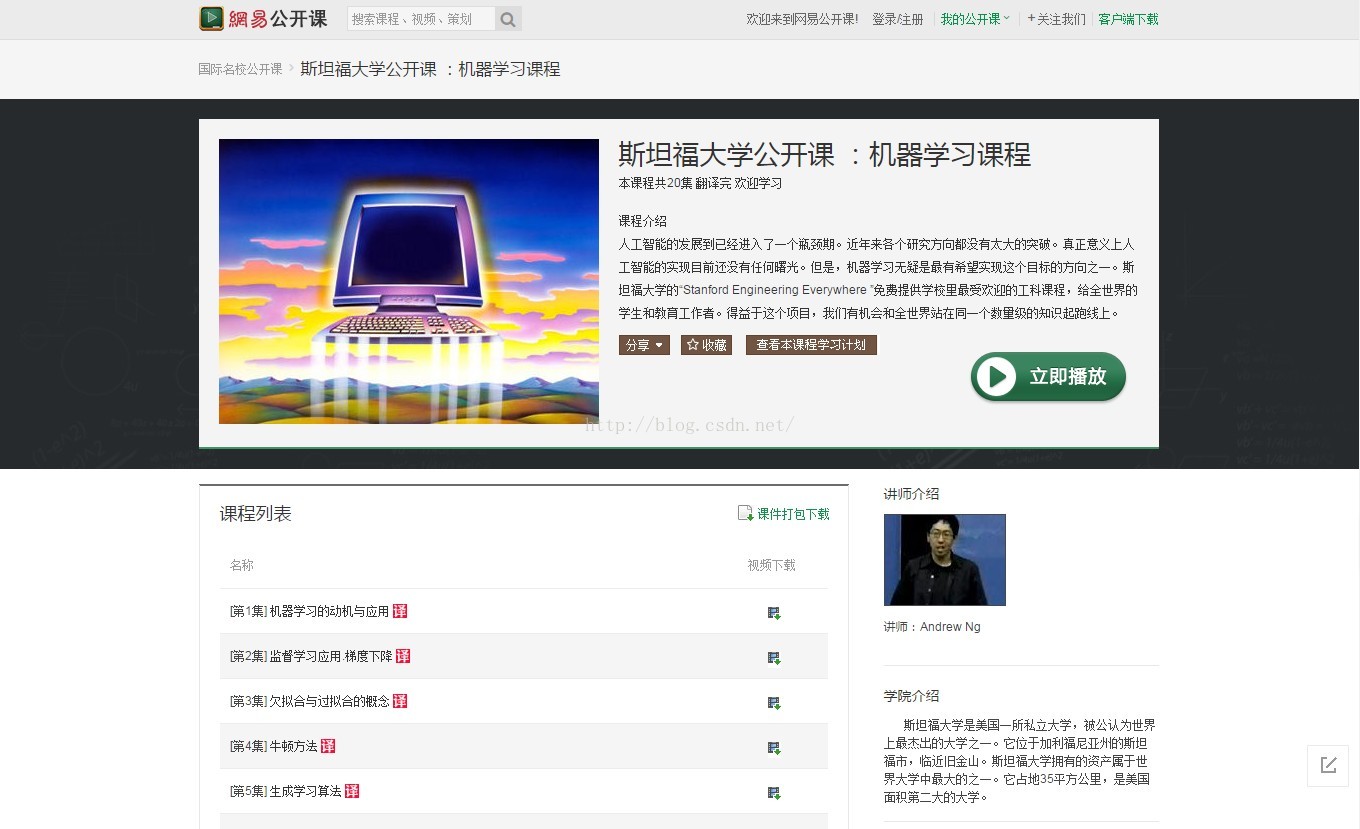Click the 译 badge on 第3集 row
The image size is (1360, 829).
pyautogui.click(x=400, y=701)
